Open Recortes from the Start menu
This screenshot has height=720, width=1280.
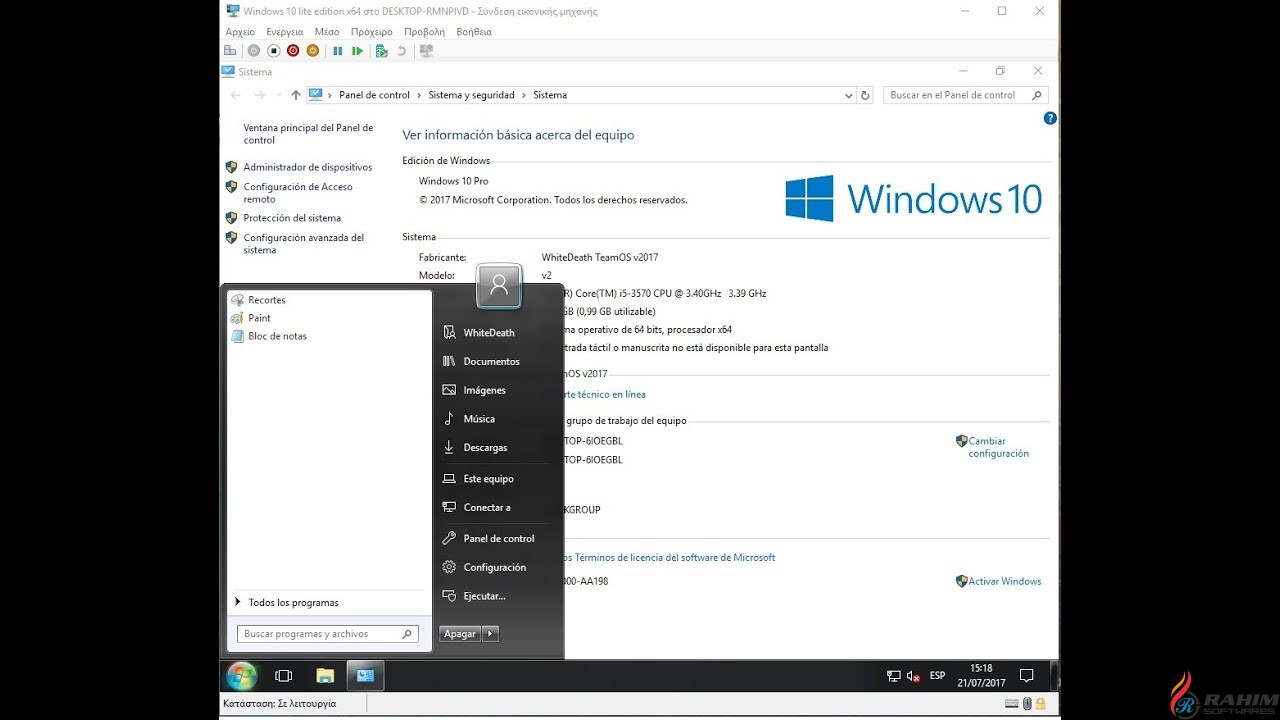point(266,300)
